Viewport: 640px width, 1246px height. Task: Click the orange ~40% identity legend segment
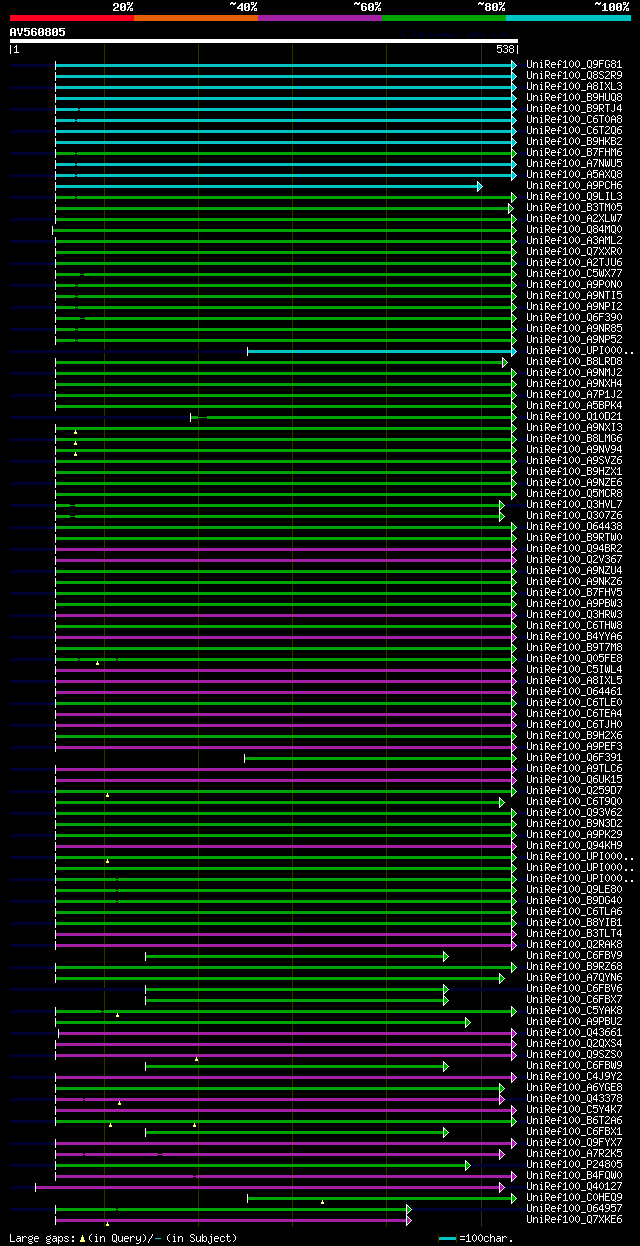(196, 18)
